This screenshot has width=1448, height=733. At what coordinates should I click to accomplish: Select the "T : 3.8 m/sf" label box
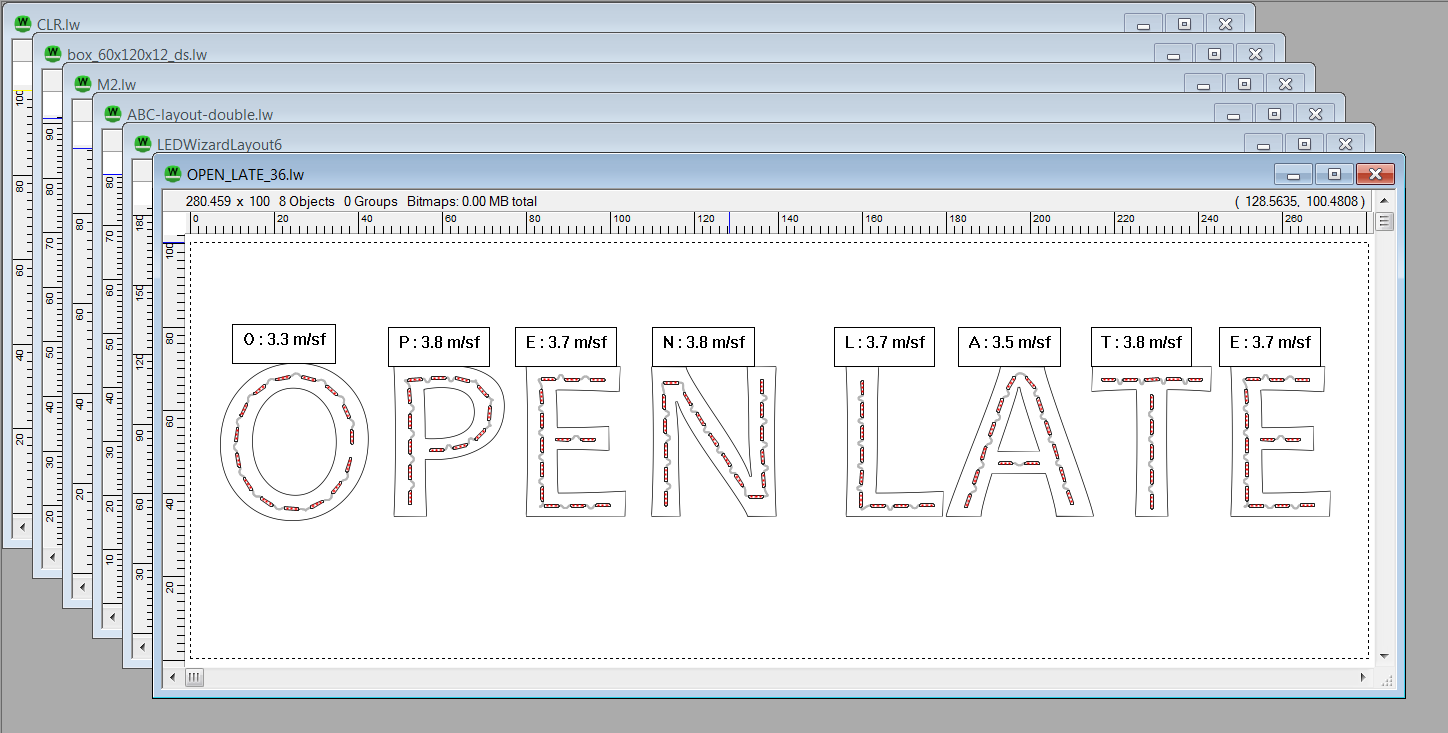1141,343
